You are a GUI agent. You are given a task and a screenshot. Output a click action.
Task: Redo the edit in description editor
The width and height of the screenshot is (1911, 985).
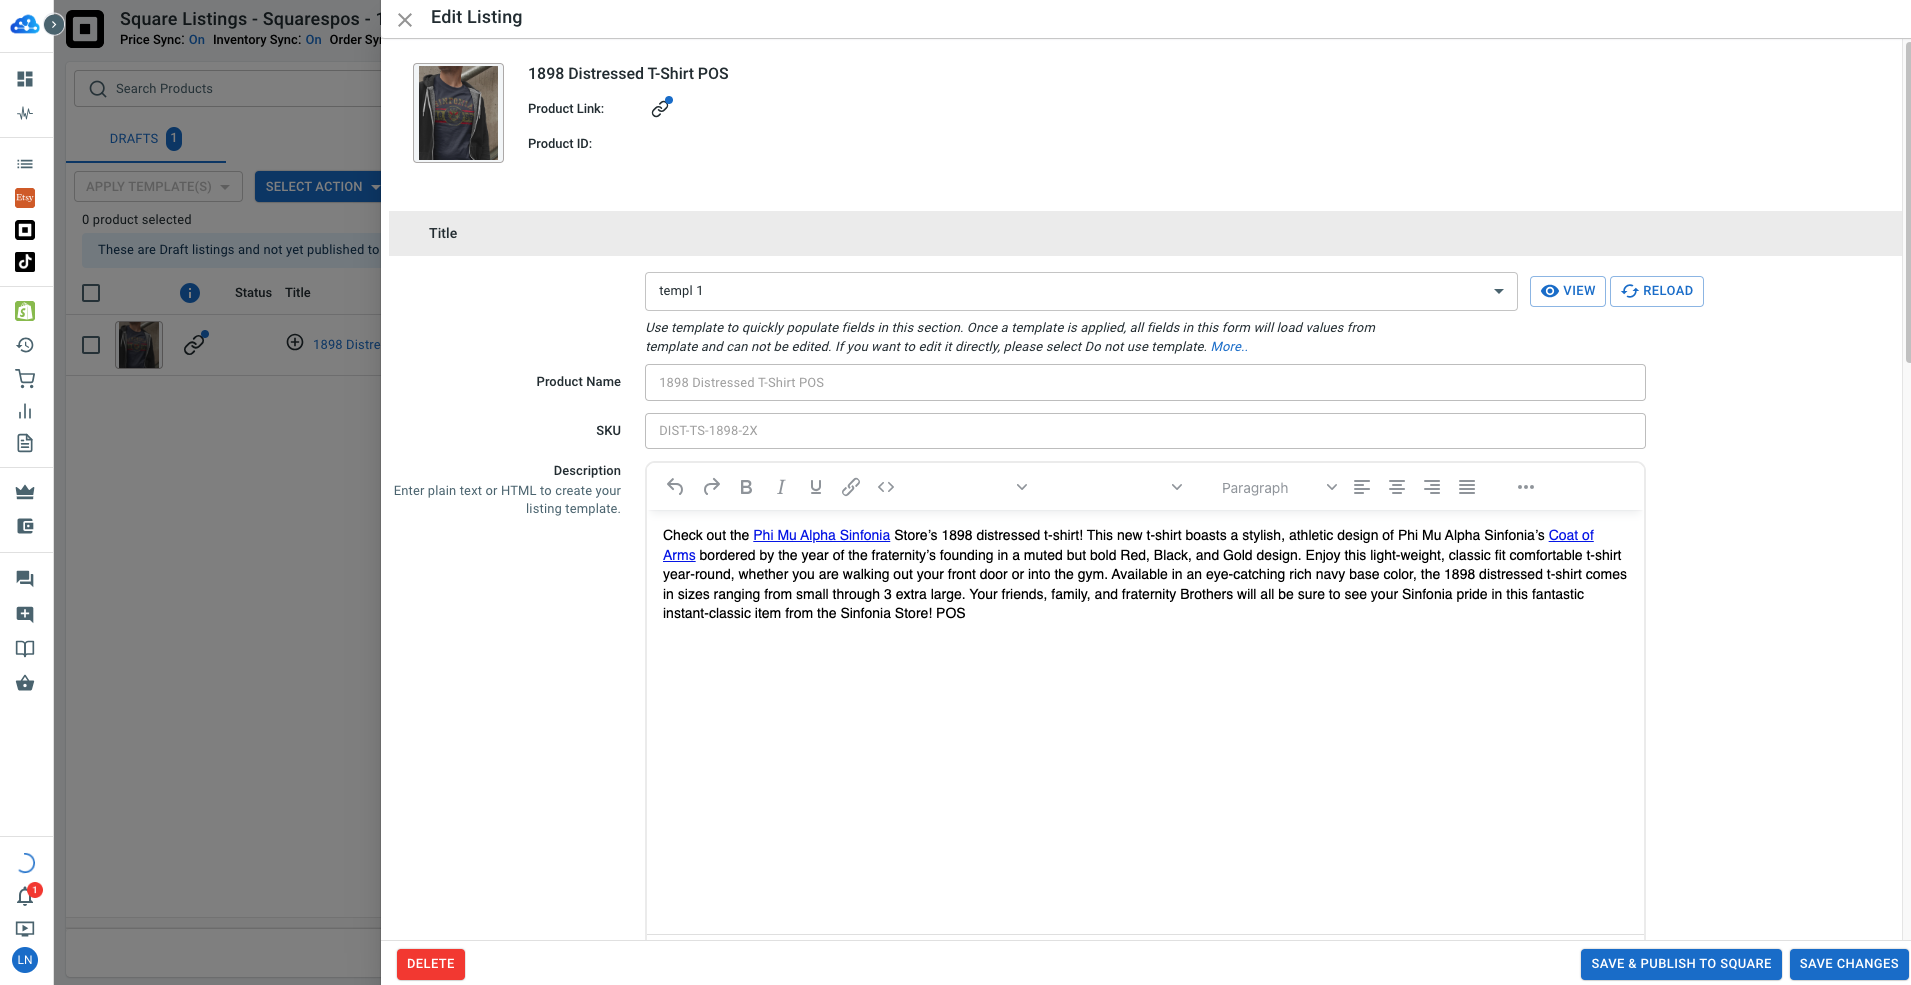(x=711, y=487)
